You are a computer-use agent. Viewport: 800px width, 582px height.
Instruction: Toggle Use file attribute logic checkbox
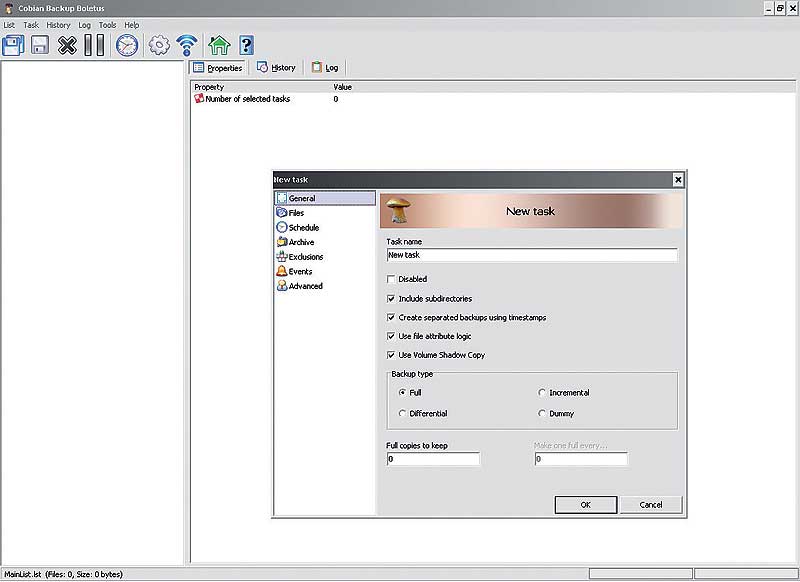click(x=391, y=336)
